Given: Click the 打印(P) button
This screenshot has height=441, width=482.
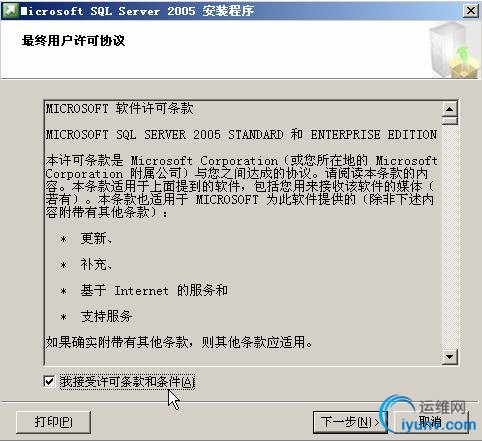Looking at the screenshot, I should point(53,422).
